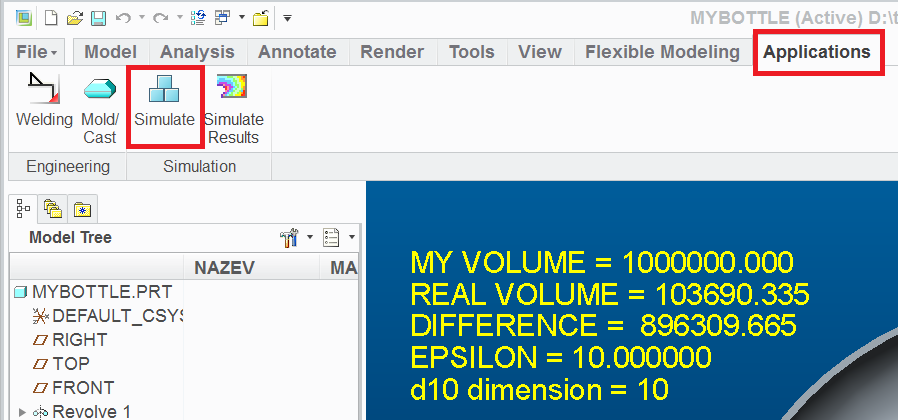Switch to the Render tab

[392, 52]
